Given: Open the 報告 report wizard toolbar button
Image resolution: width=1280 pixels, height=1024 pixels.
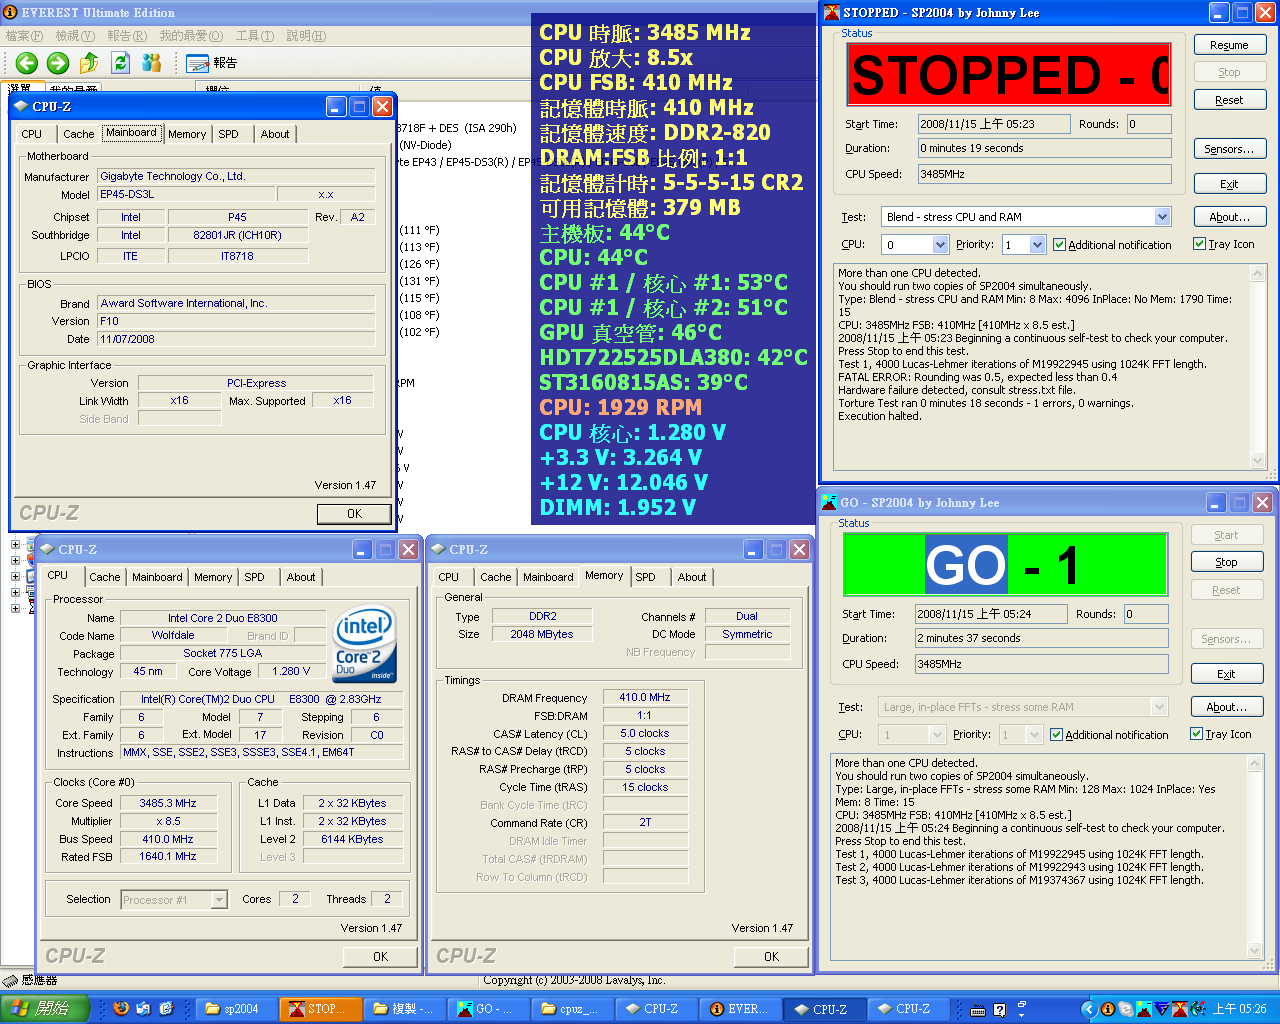Looking at the screenshot, I should pos(213,63).
